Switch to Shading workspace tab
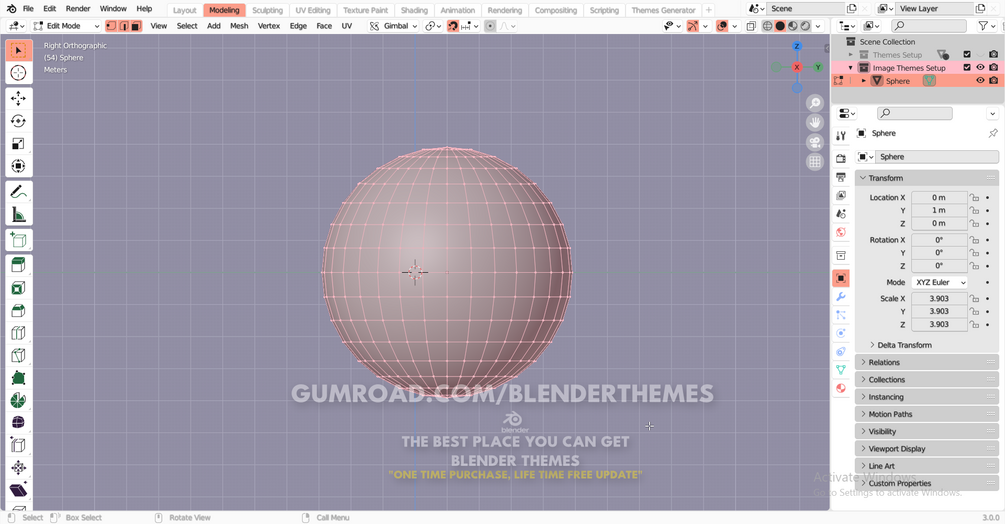 414,10
